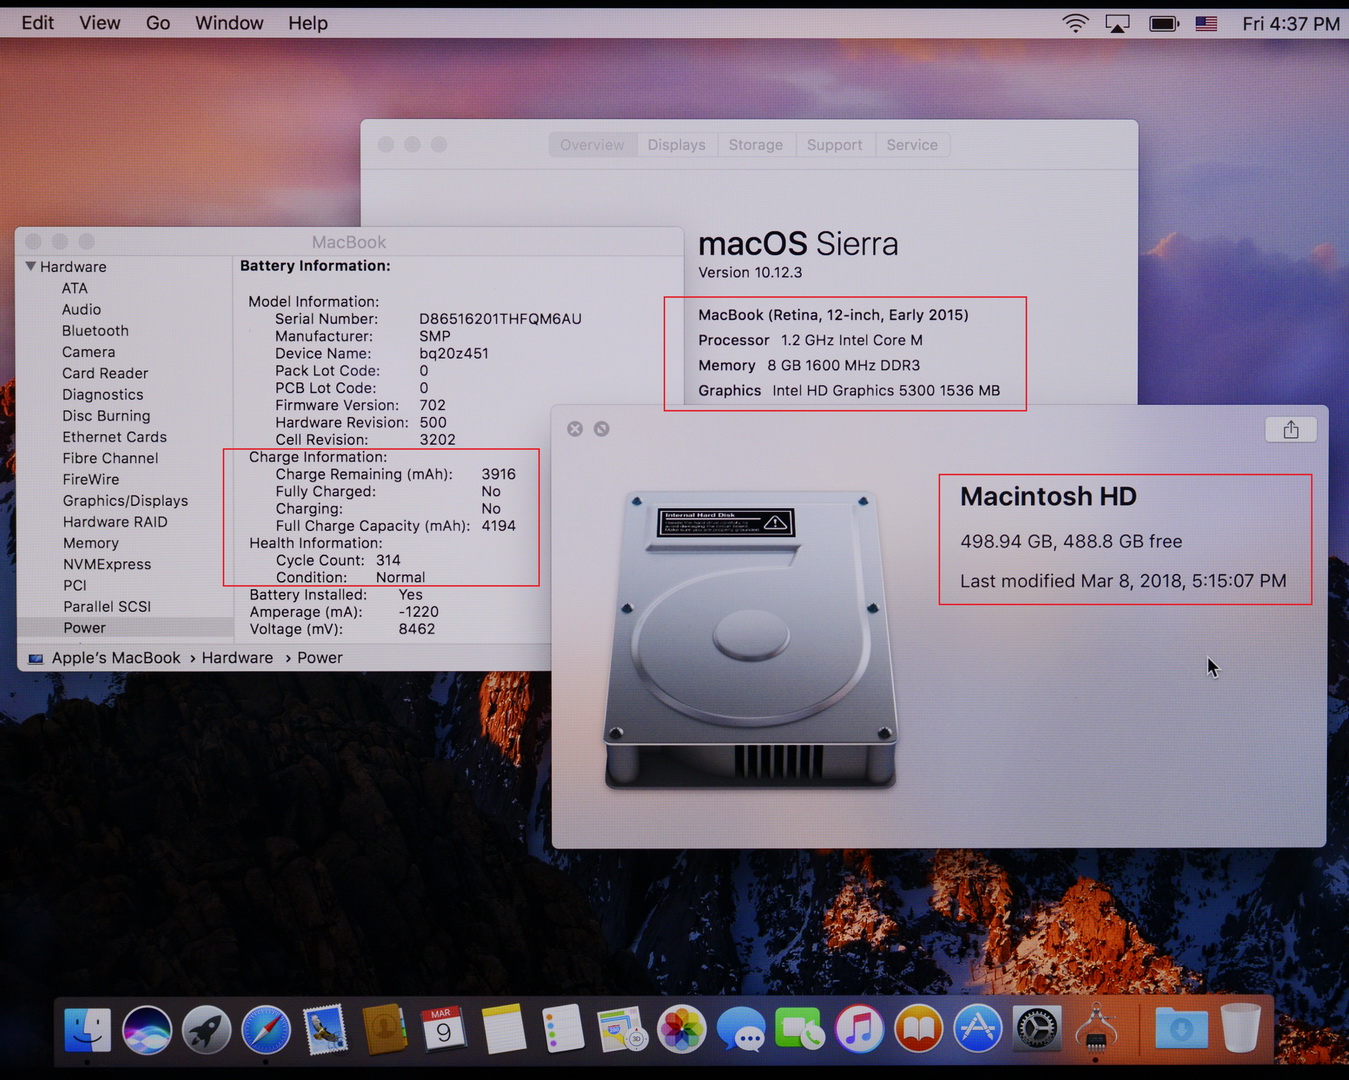Open the Edit menu
This screenshot has width=1349, height=1080.
38,23
